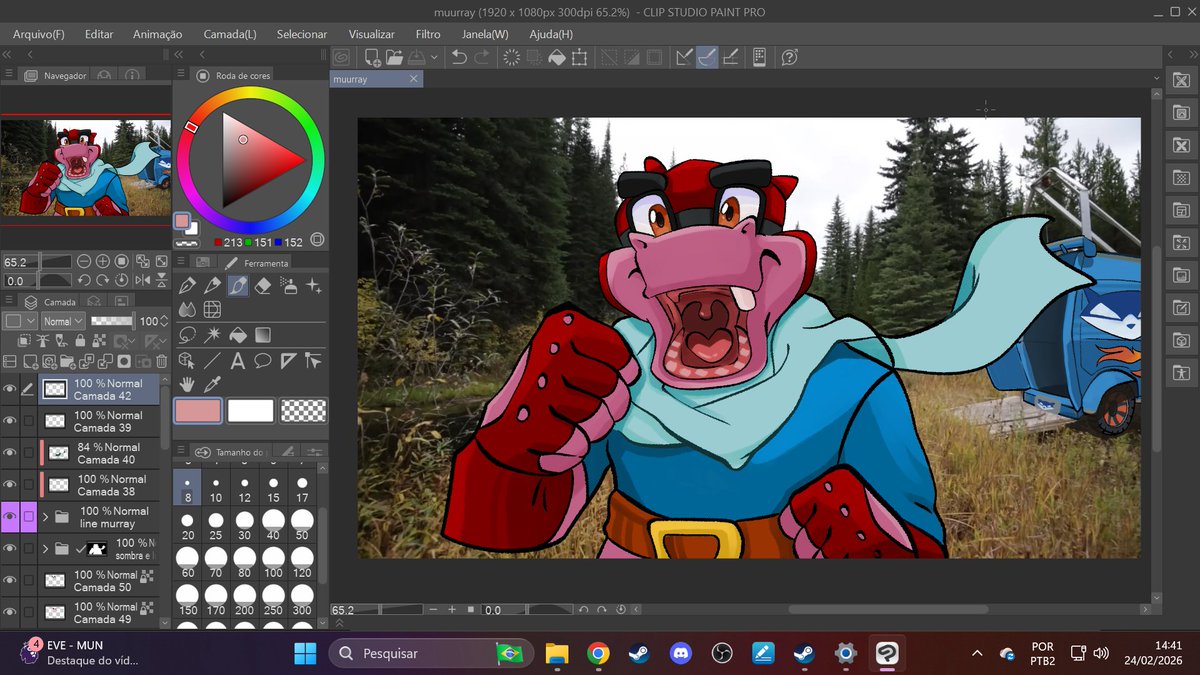Screen dimensions: 1200x675
Task: Choose the Lasso selection tool
Action: coord(187,335)
